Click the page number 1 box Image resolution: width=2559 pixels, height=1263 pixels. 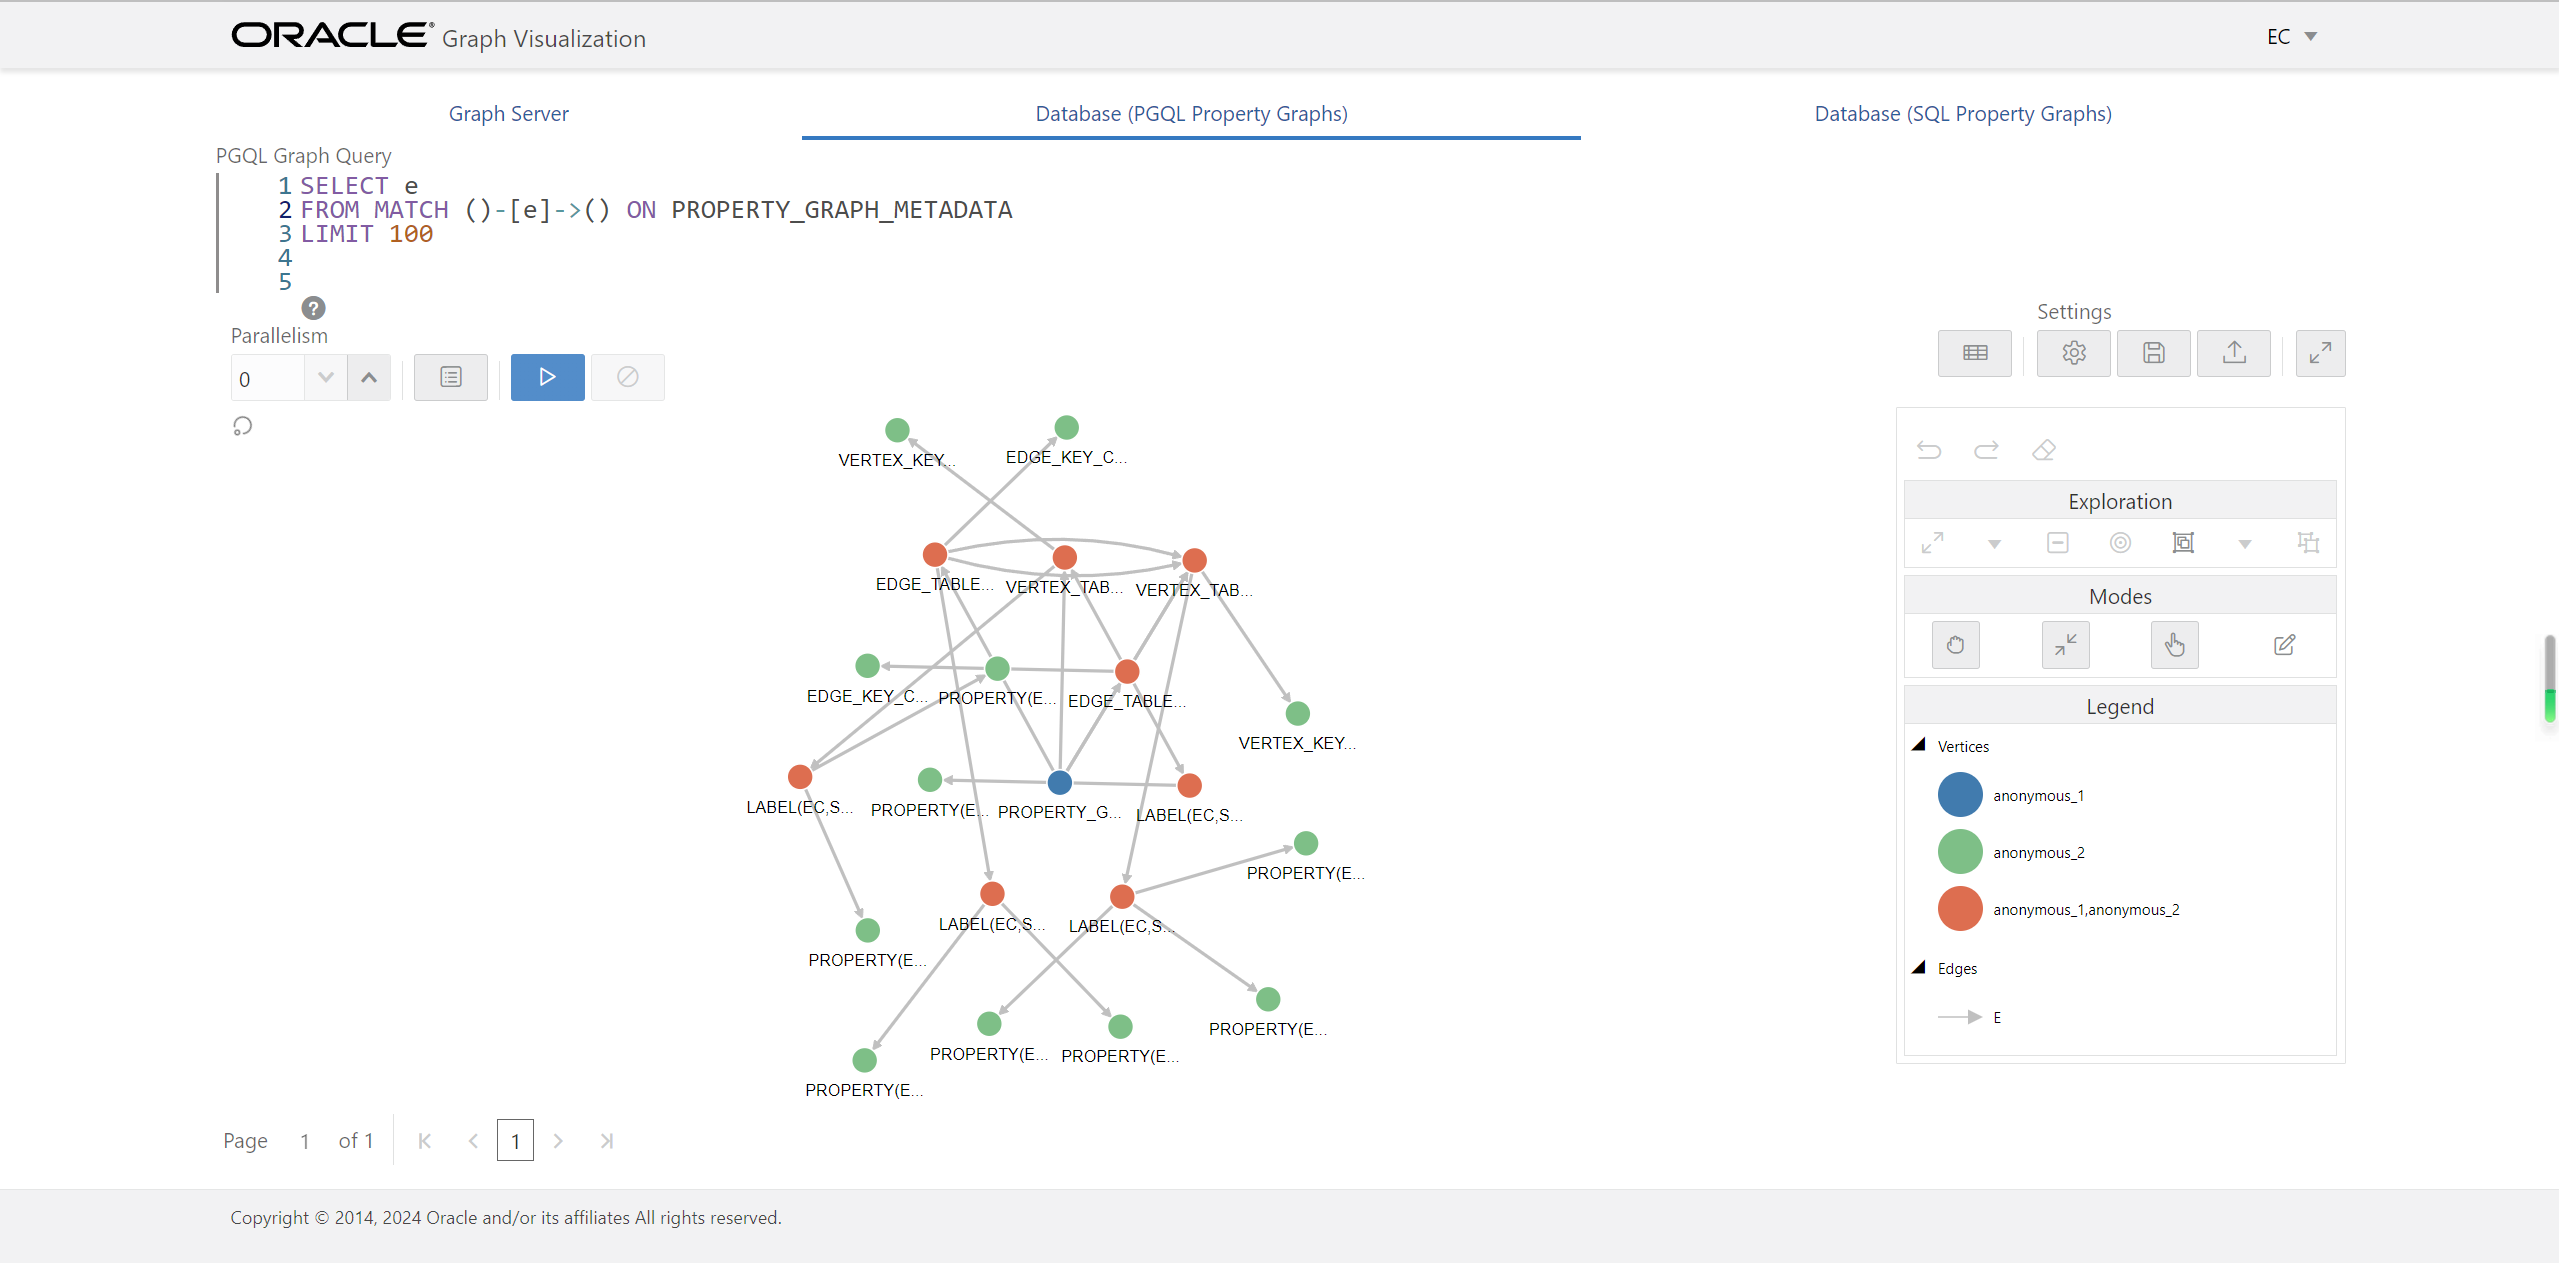tap(515, 1141)
